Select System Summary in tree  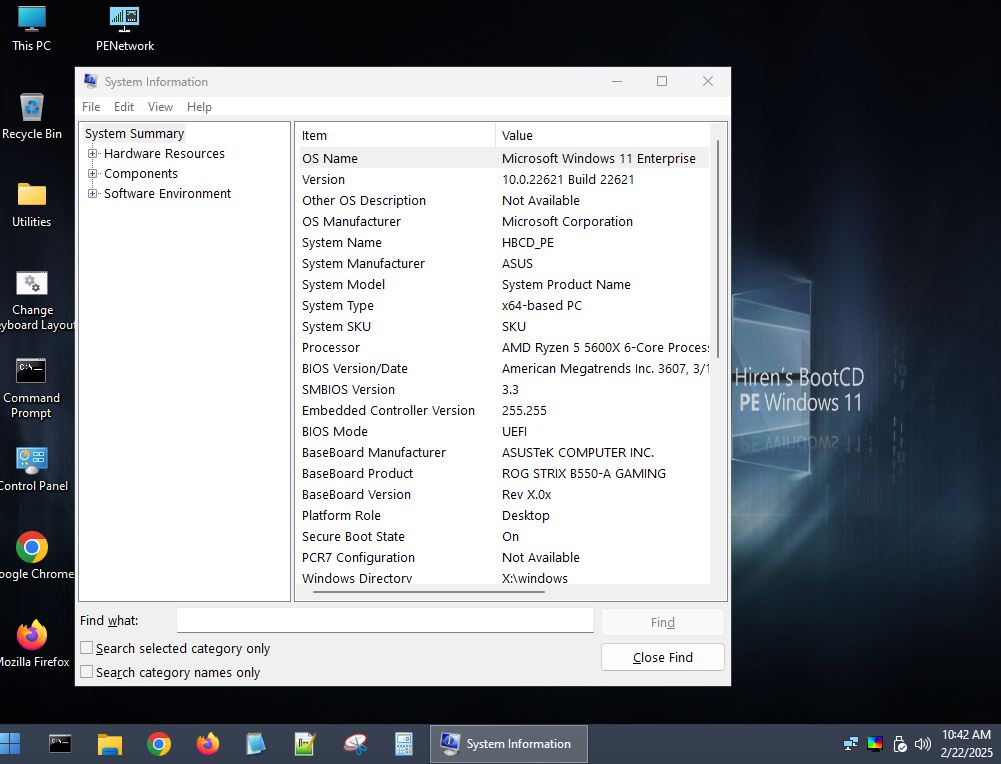click(134, 133)
